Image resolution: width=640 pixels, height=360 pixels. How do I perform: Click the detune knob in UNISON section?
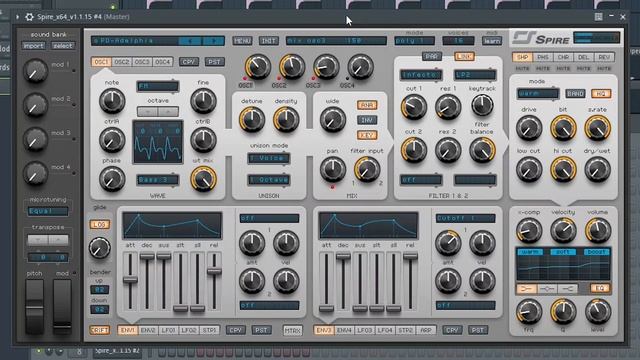click(252, 120)
